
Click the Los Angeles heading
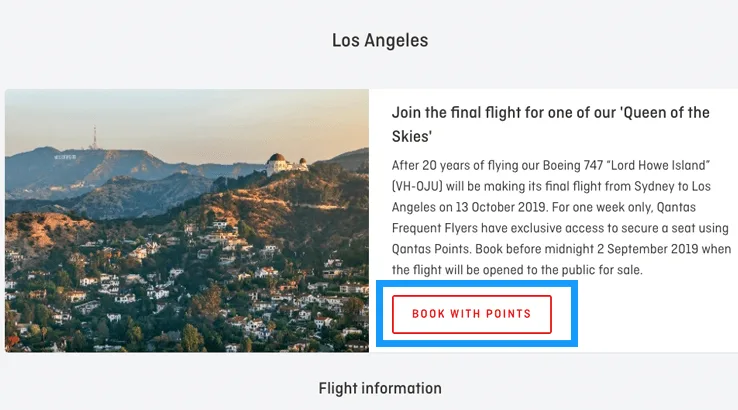click(380, 41)
